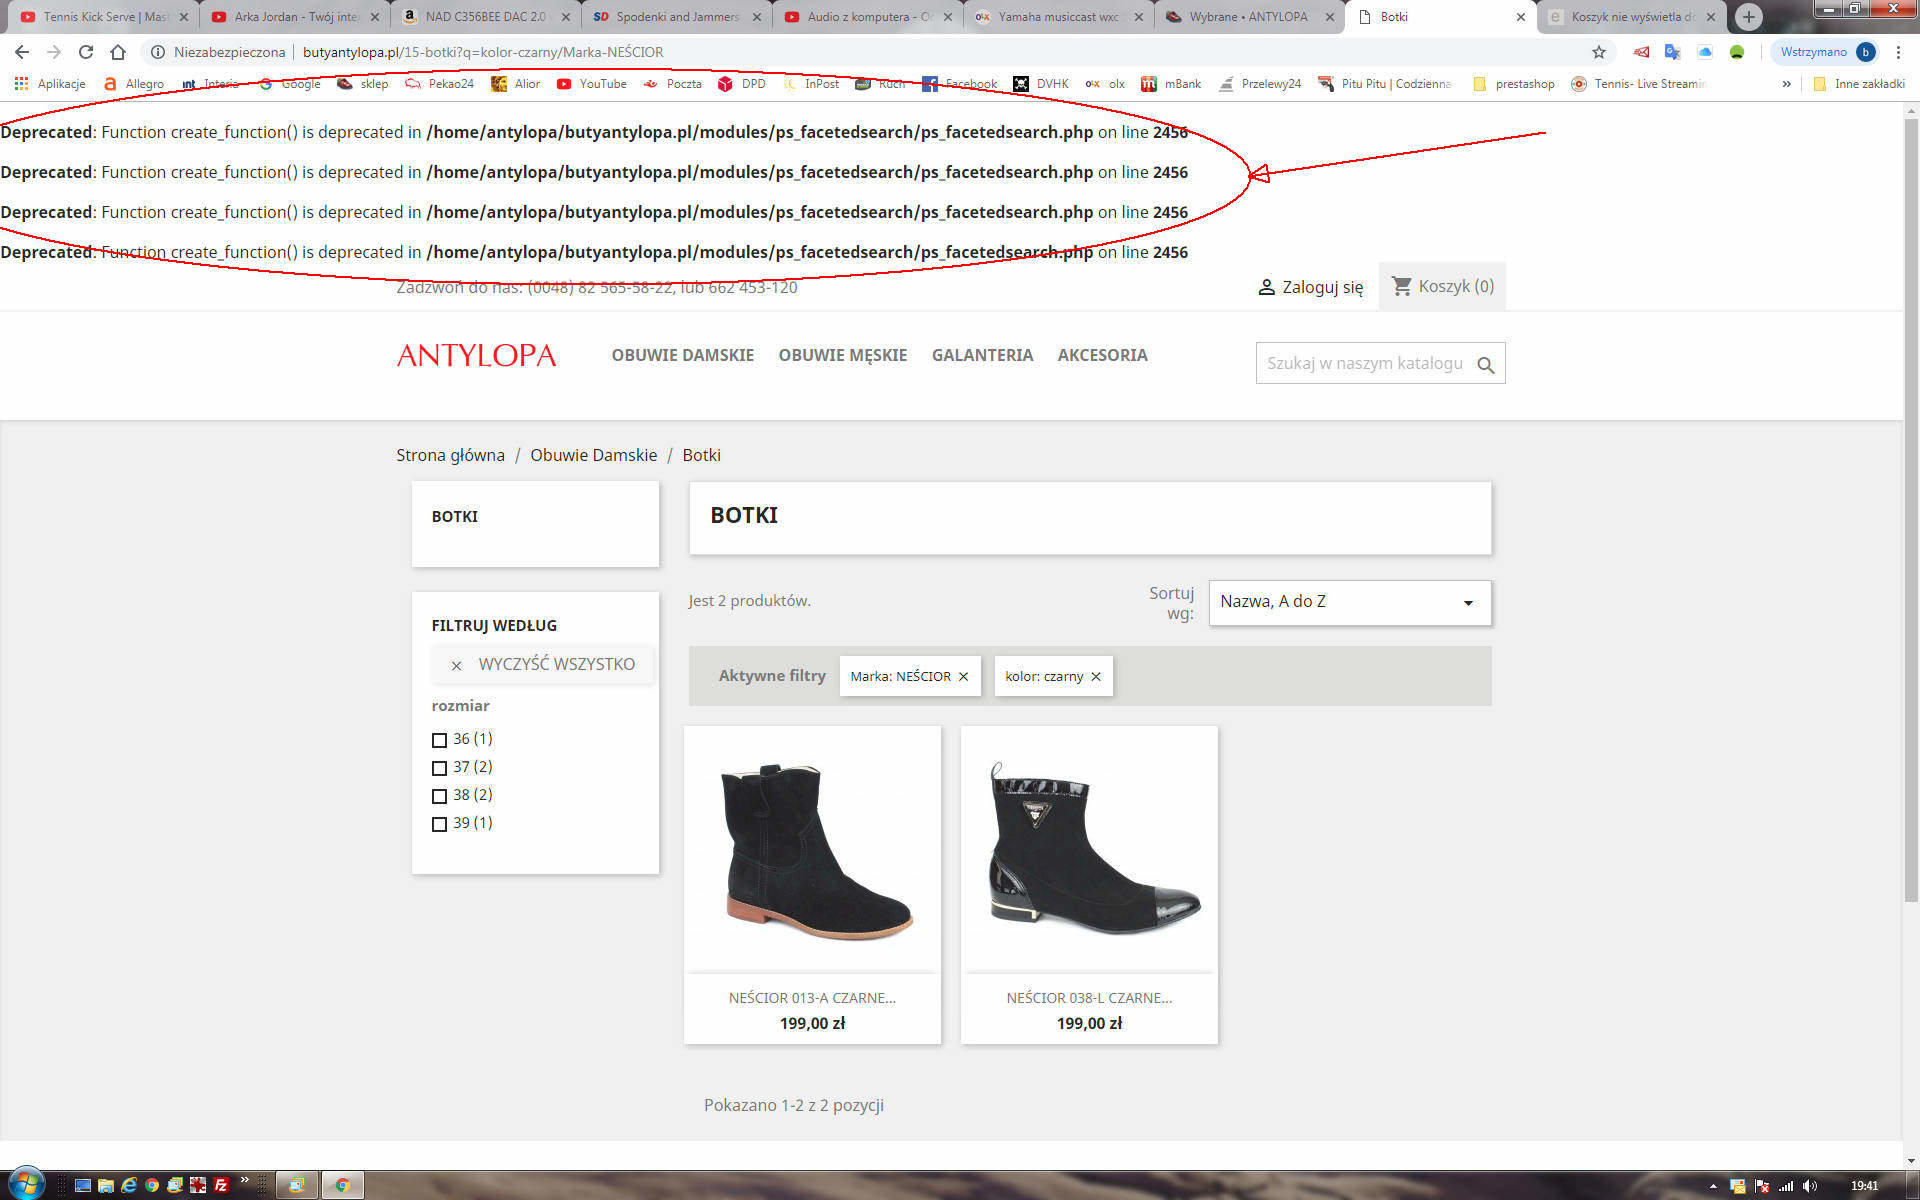This screenshot has width=1920, height=1200.
Task: Expand hidden bookmarks with the chevron
Action: pos(1786,84)
